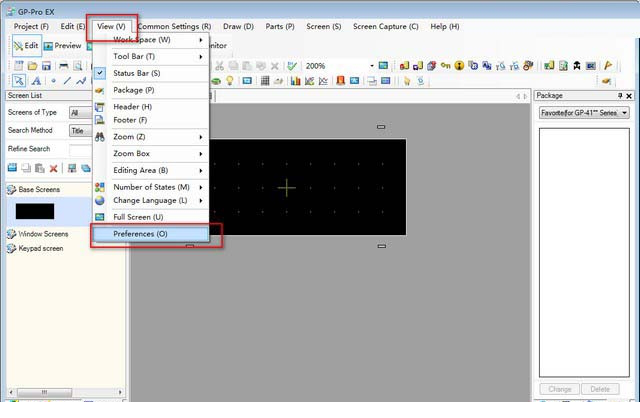Pin the Package panel

(x=620, y=96)
